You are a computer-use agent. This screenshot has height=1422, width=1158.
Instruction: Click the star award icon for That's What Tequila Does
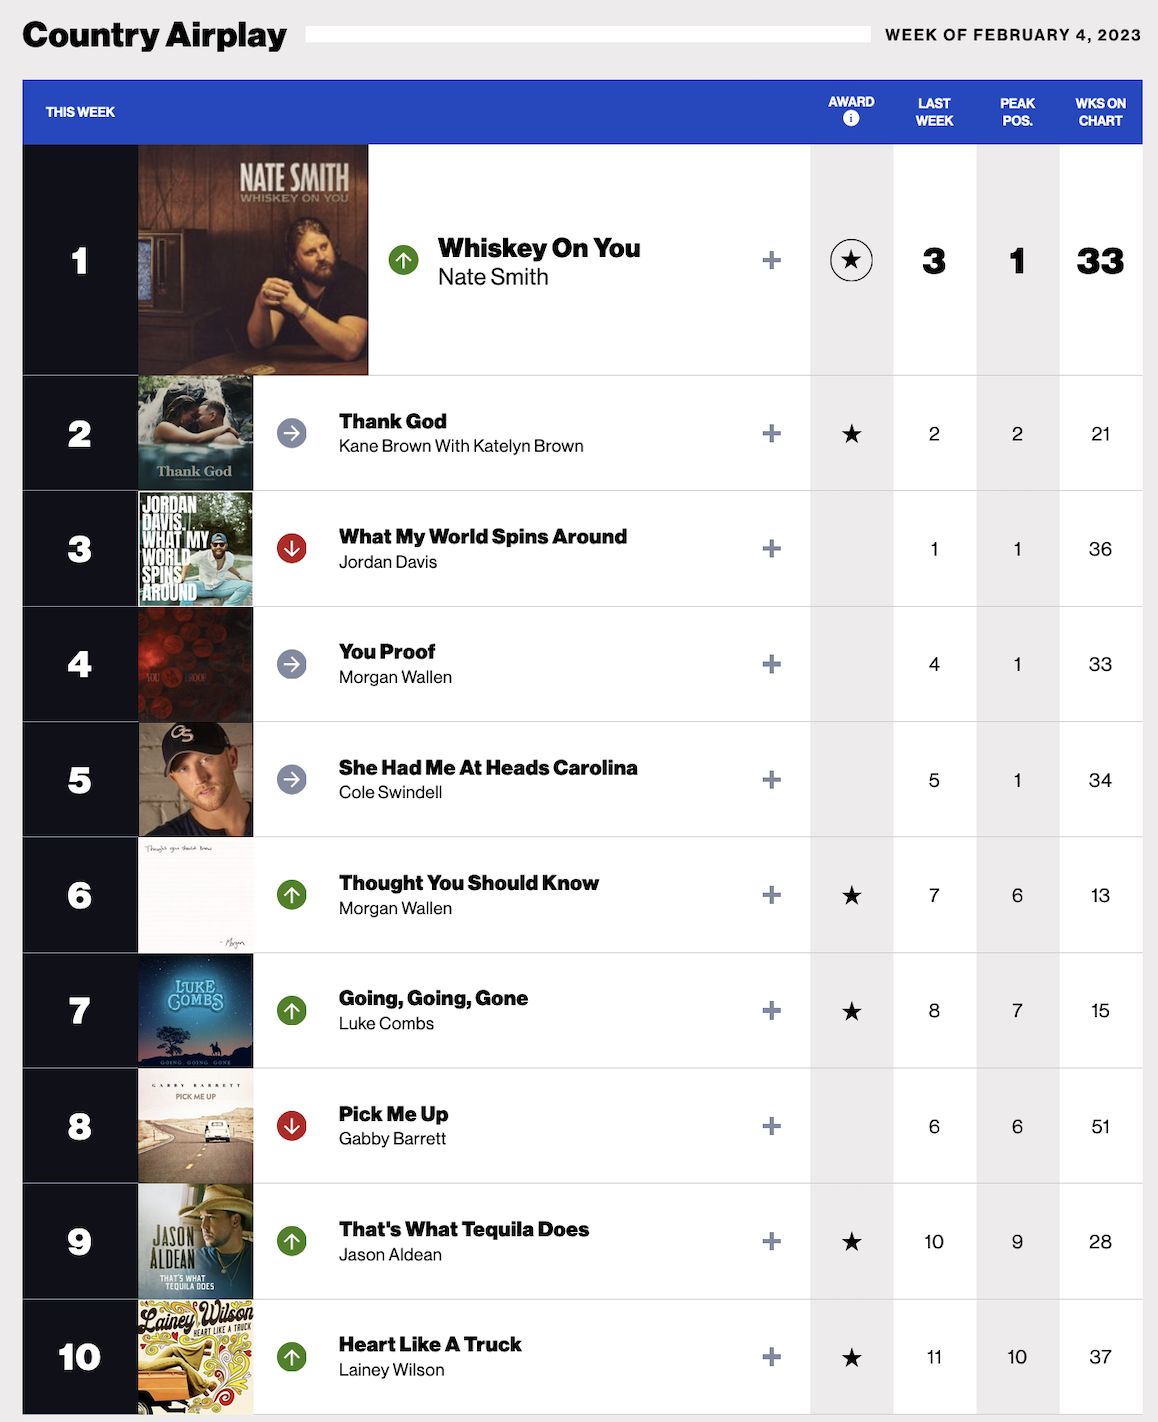click(851, 1242)
